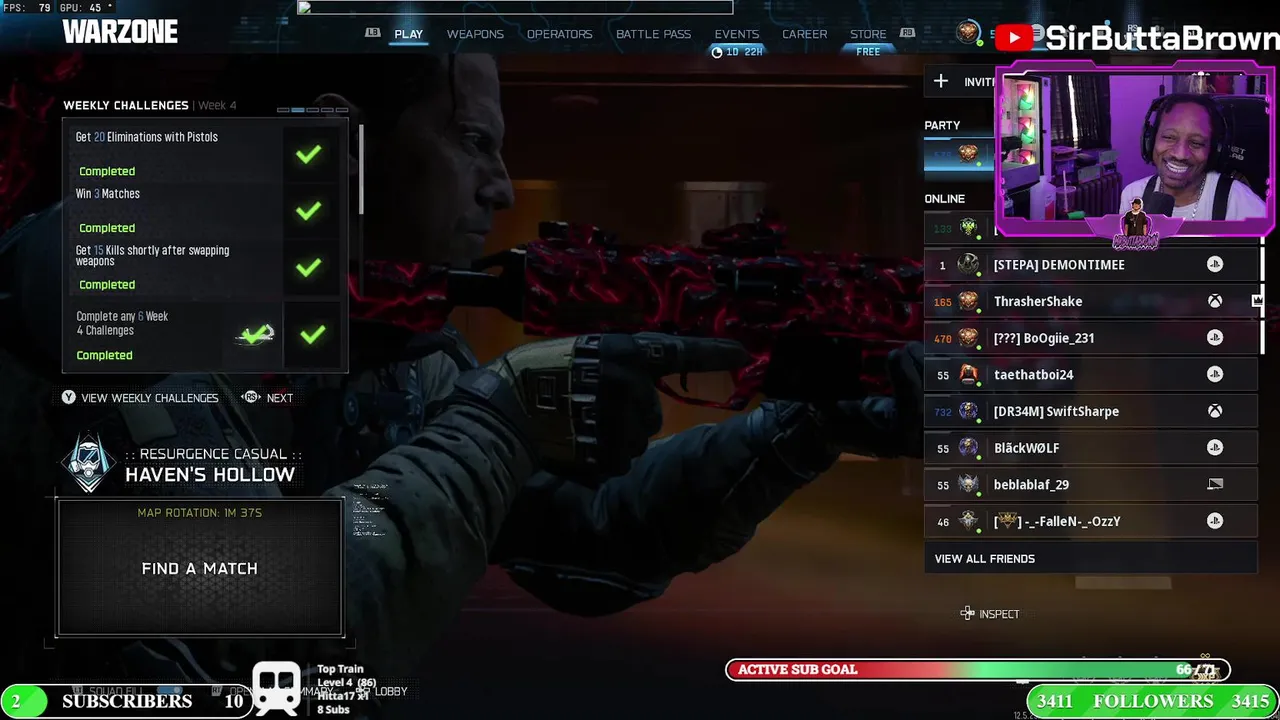Click the checkmark for Win 3 Matches
Screen dimensions: 1280x720
308,211
